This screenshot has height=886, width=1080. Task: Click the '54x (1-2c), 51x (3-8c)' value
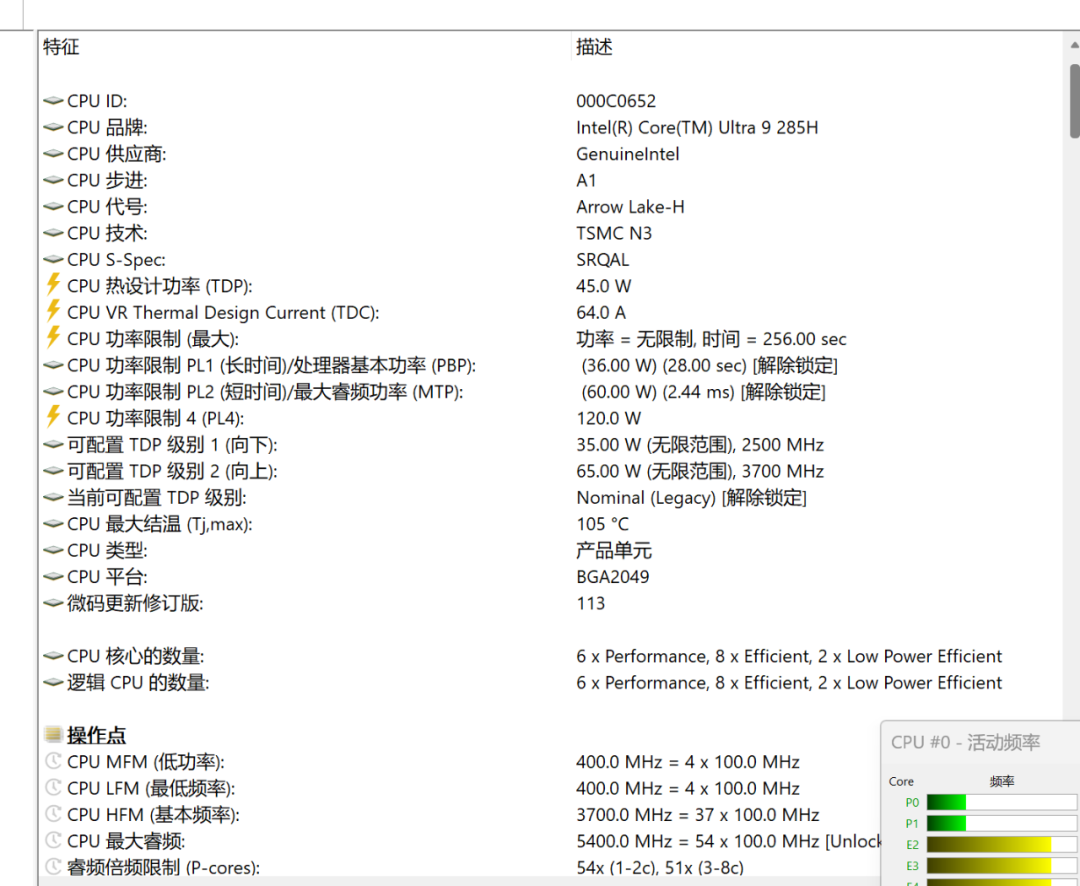click(x=660, y=867)
